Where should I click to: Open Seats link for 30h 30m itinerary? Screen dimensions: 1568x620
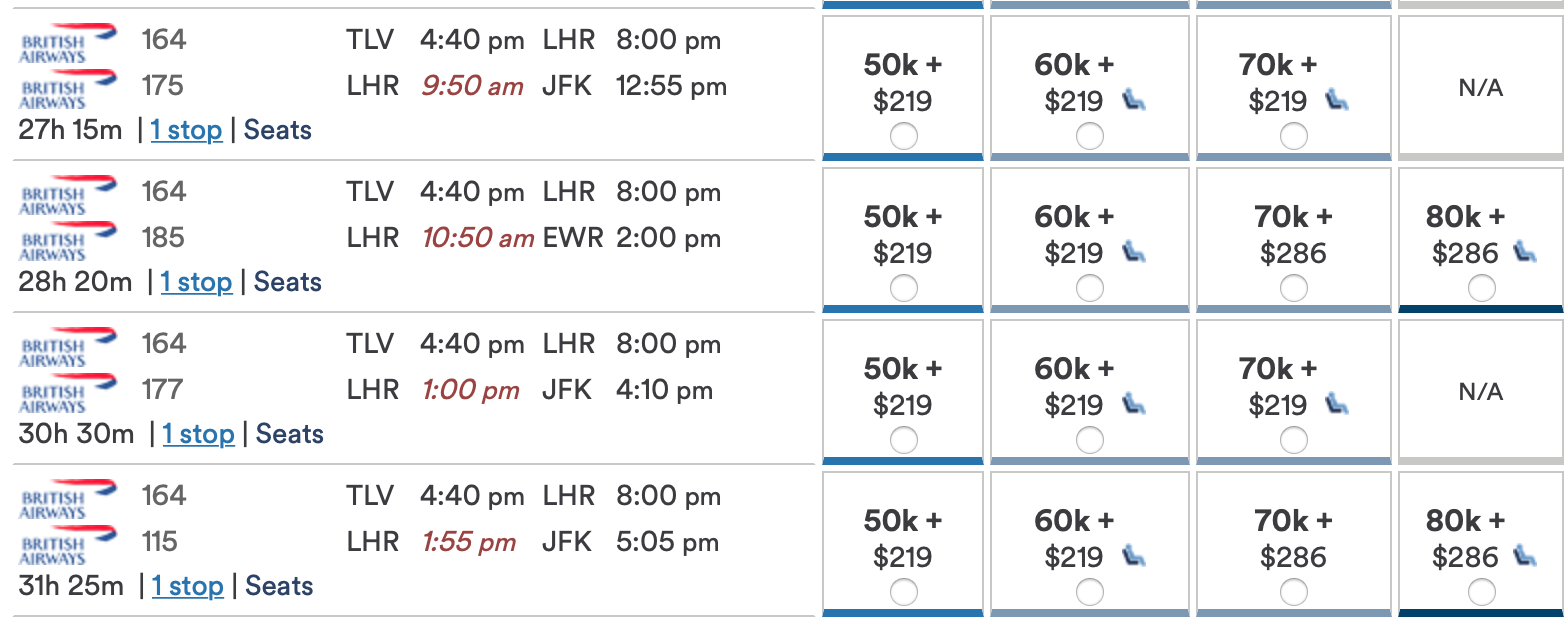290,434
